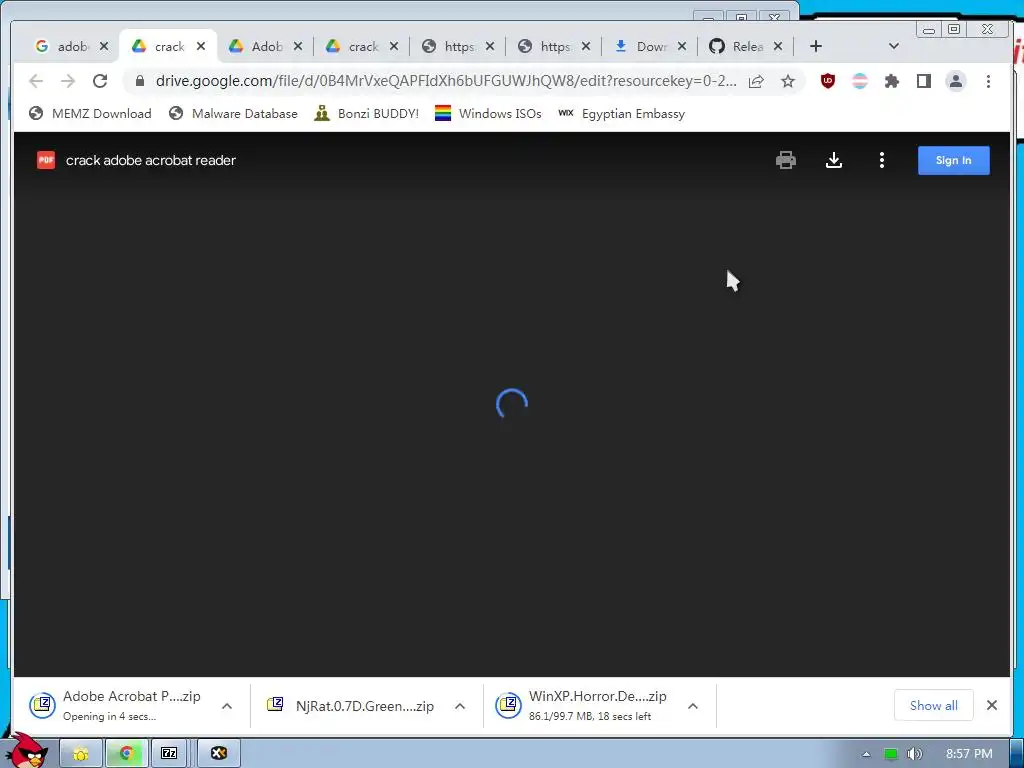Open the 7-Zip taskbar icon
1024x768 pixels.
[169, 754]
